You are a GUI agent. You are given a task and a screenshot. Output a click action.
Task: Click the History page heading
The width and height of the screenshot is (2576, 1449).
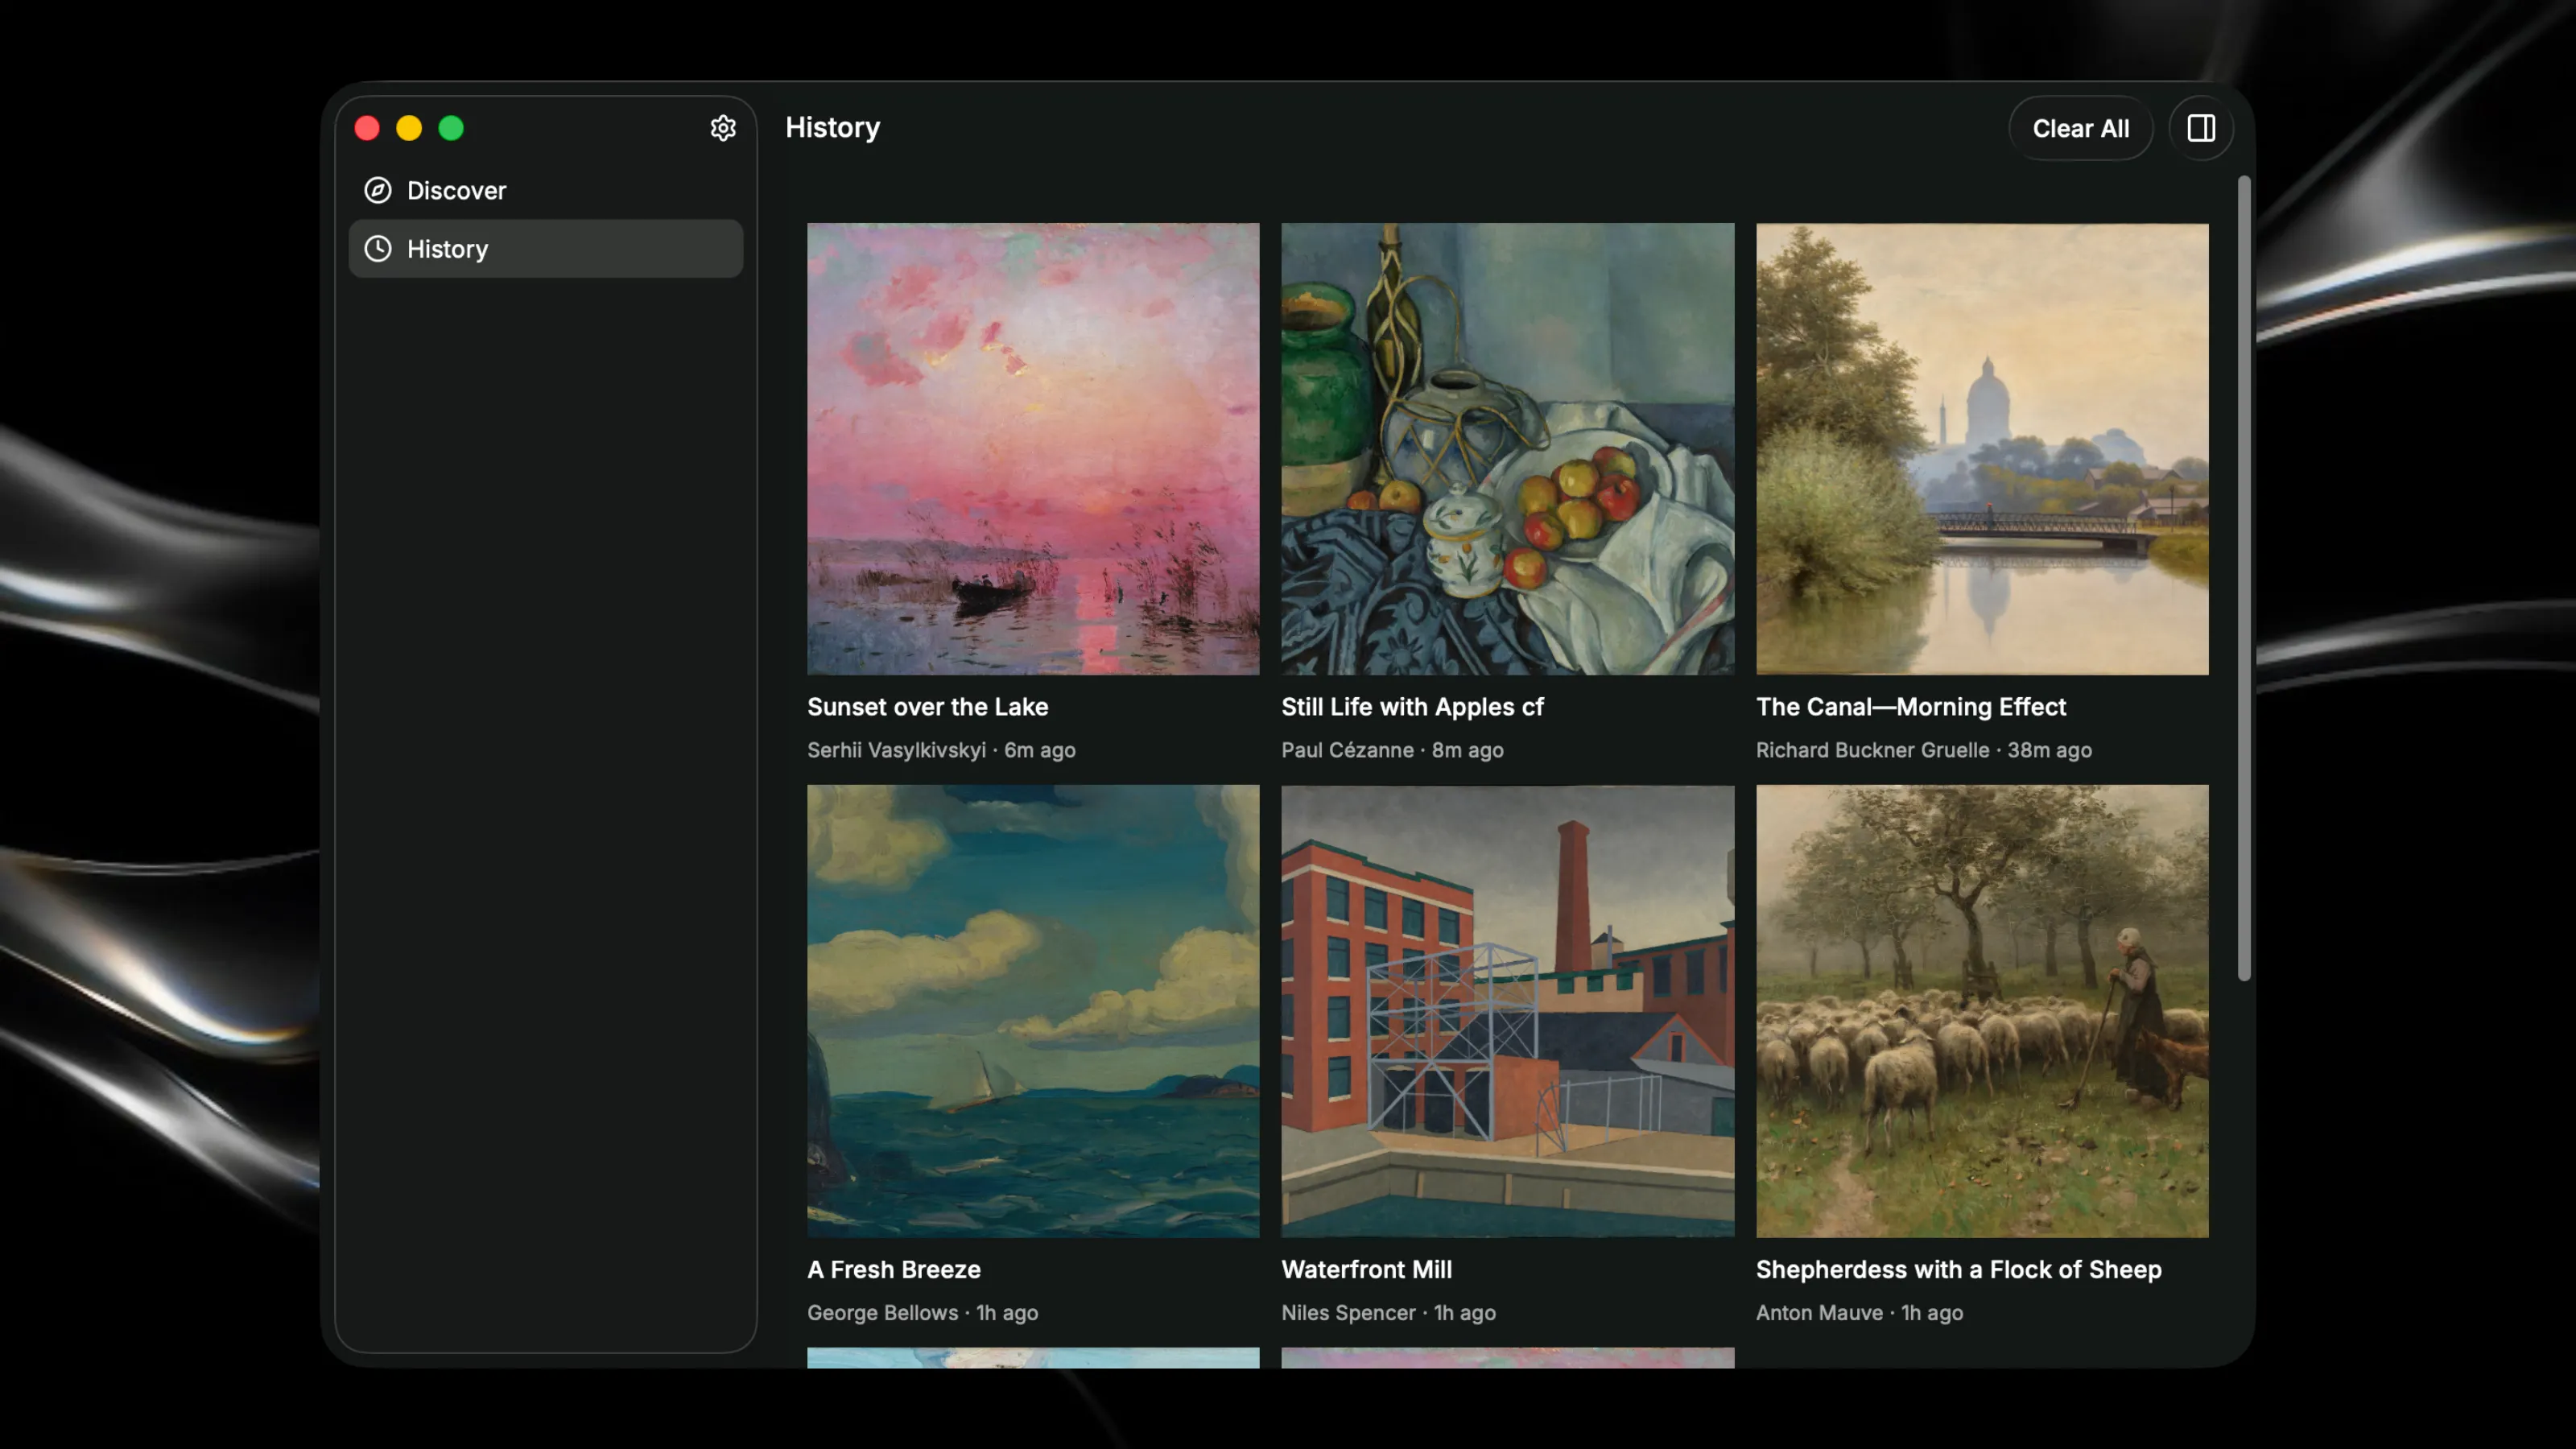pos(833,128)
